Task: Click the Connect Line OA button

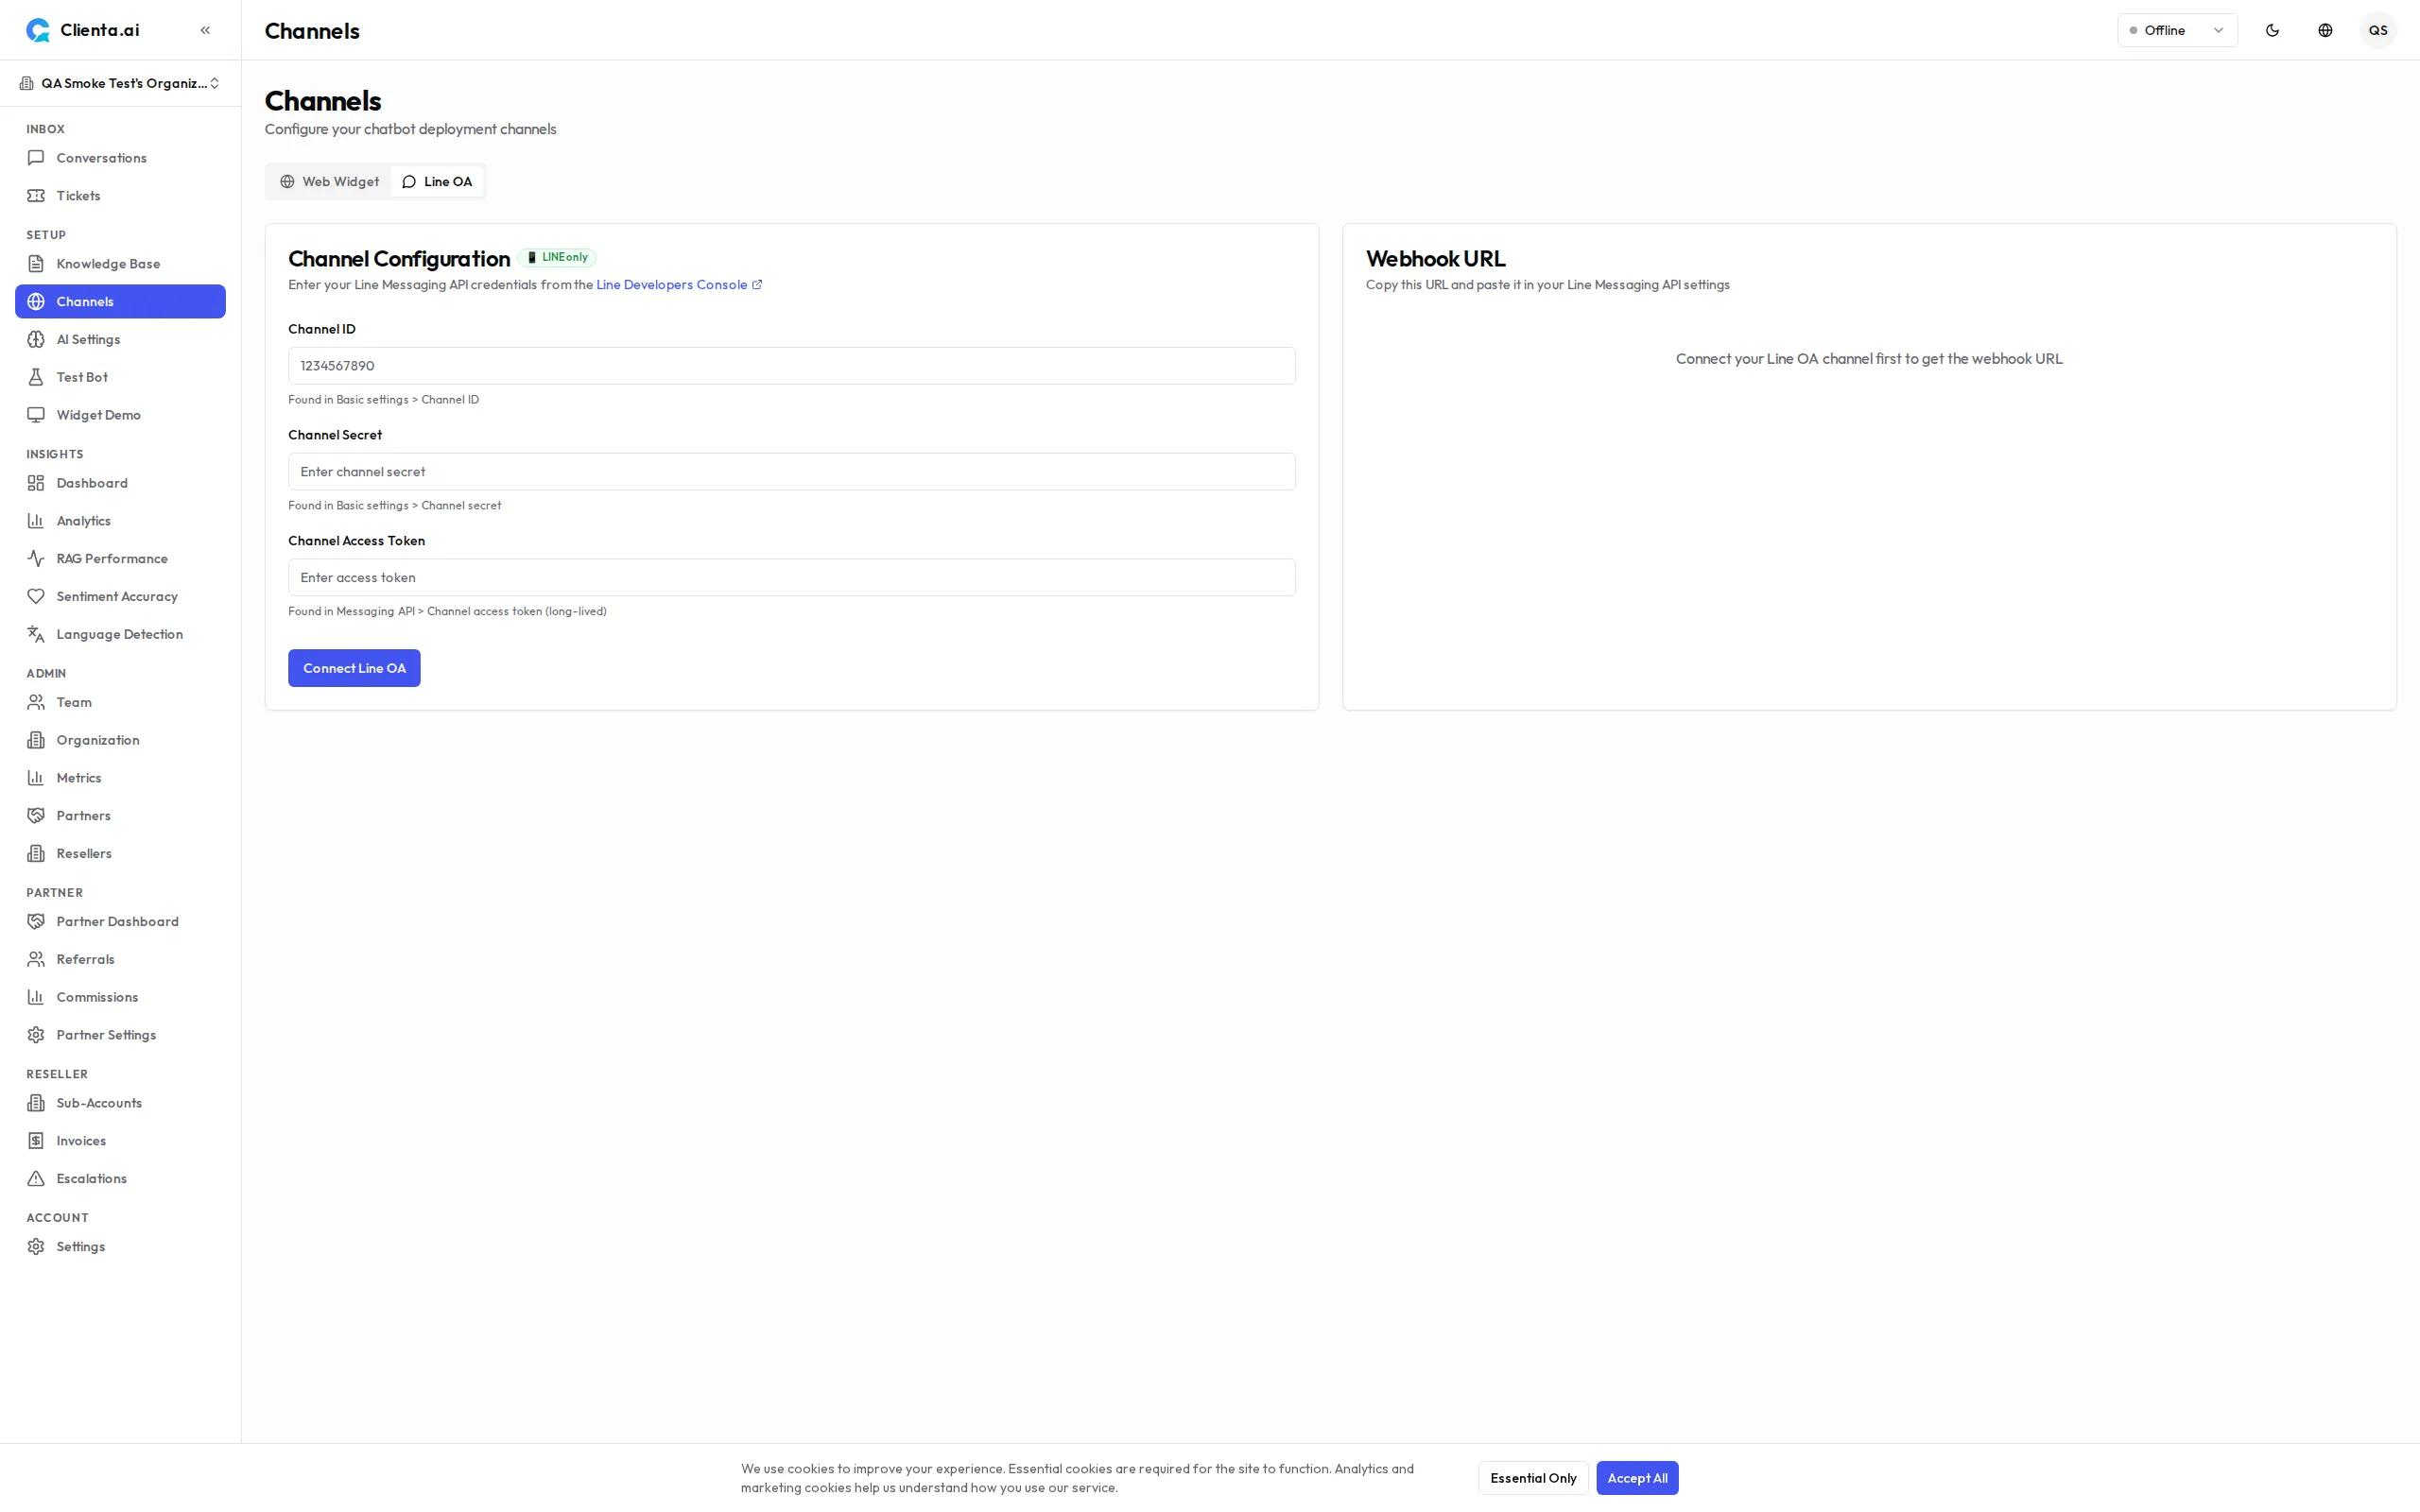Action: coord(354,668)
